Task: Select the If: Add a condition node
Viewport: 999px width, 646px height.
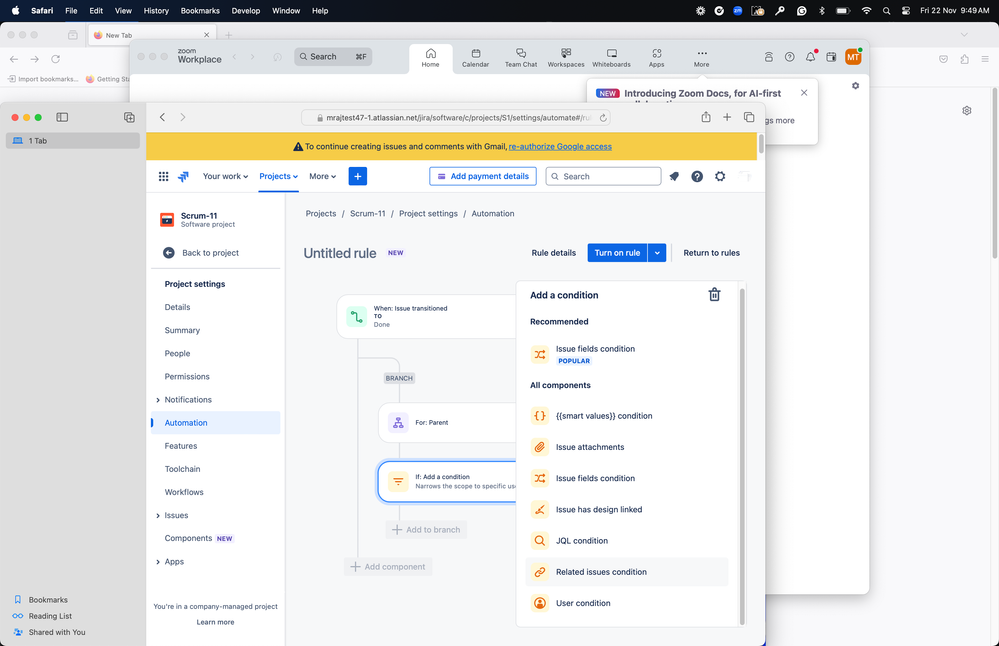Action: [447, 482]
